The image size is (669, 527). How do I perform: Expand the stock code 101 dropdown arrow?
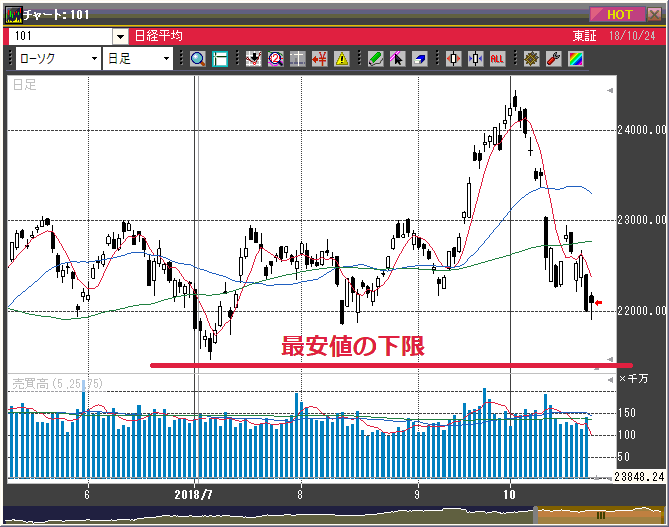point(120,36)
